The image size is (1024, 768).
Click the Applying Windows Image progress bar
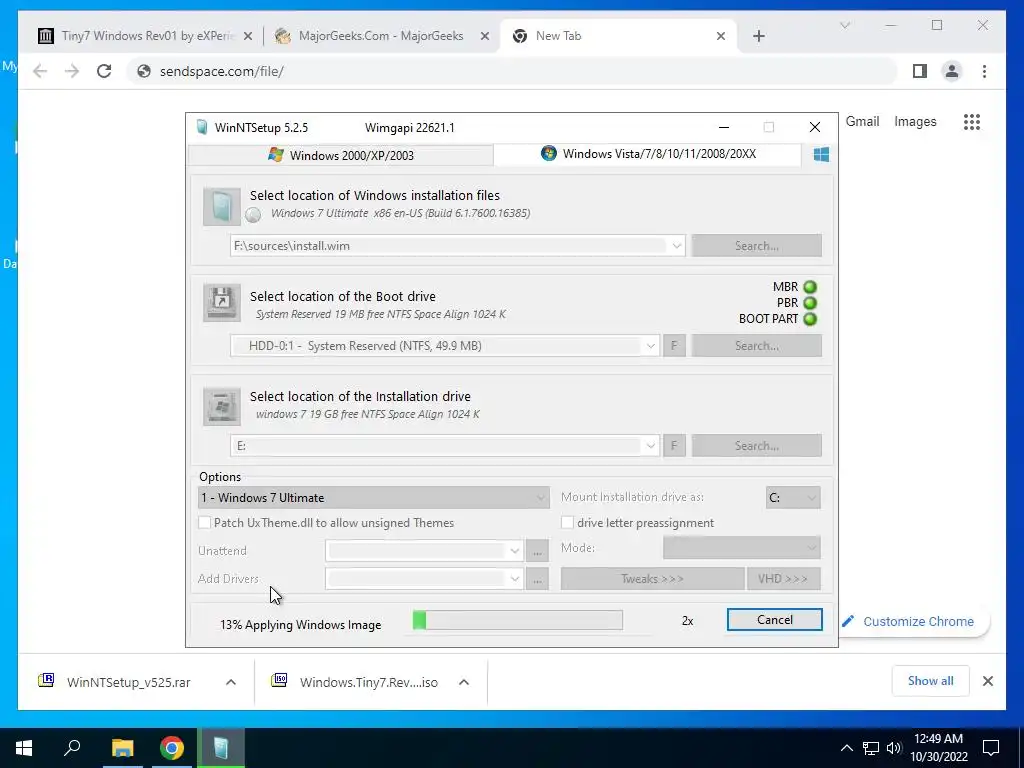pos(517,620)
